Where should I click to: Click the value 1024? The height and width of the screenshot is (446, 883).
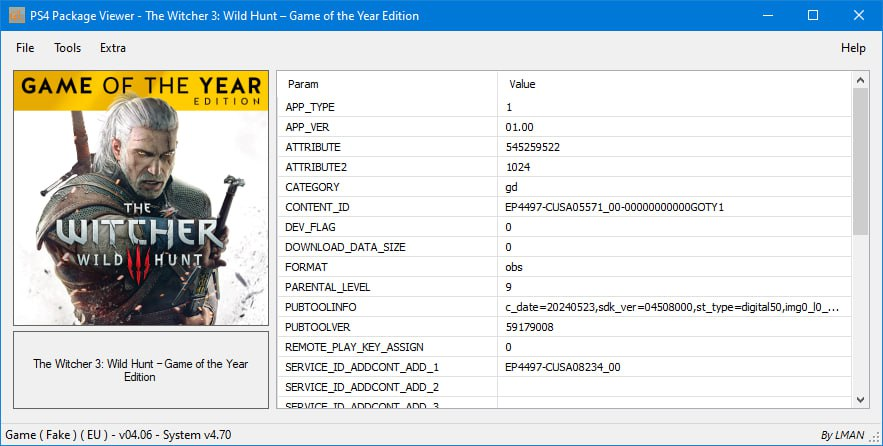(518, 167)
